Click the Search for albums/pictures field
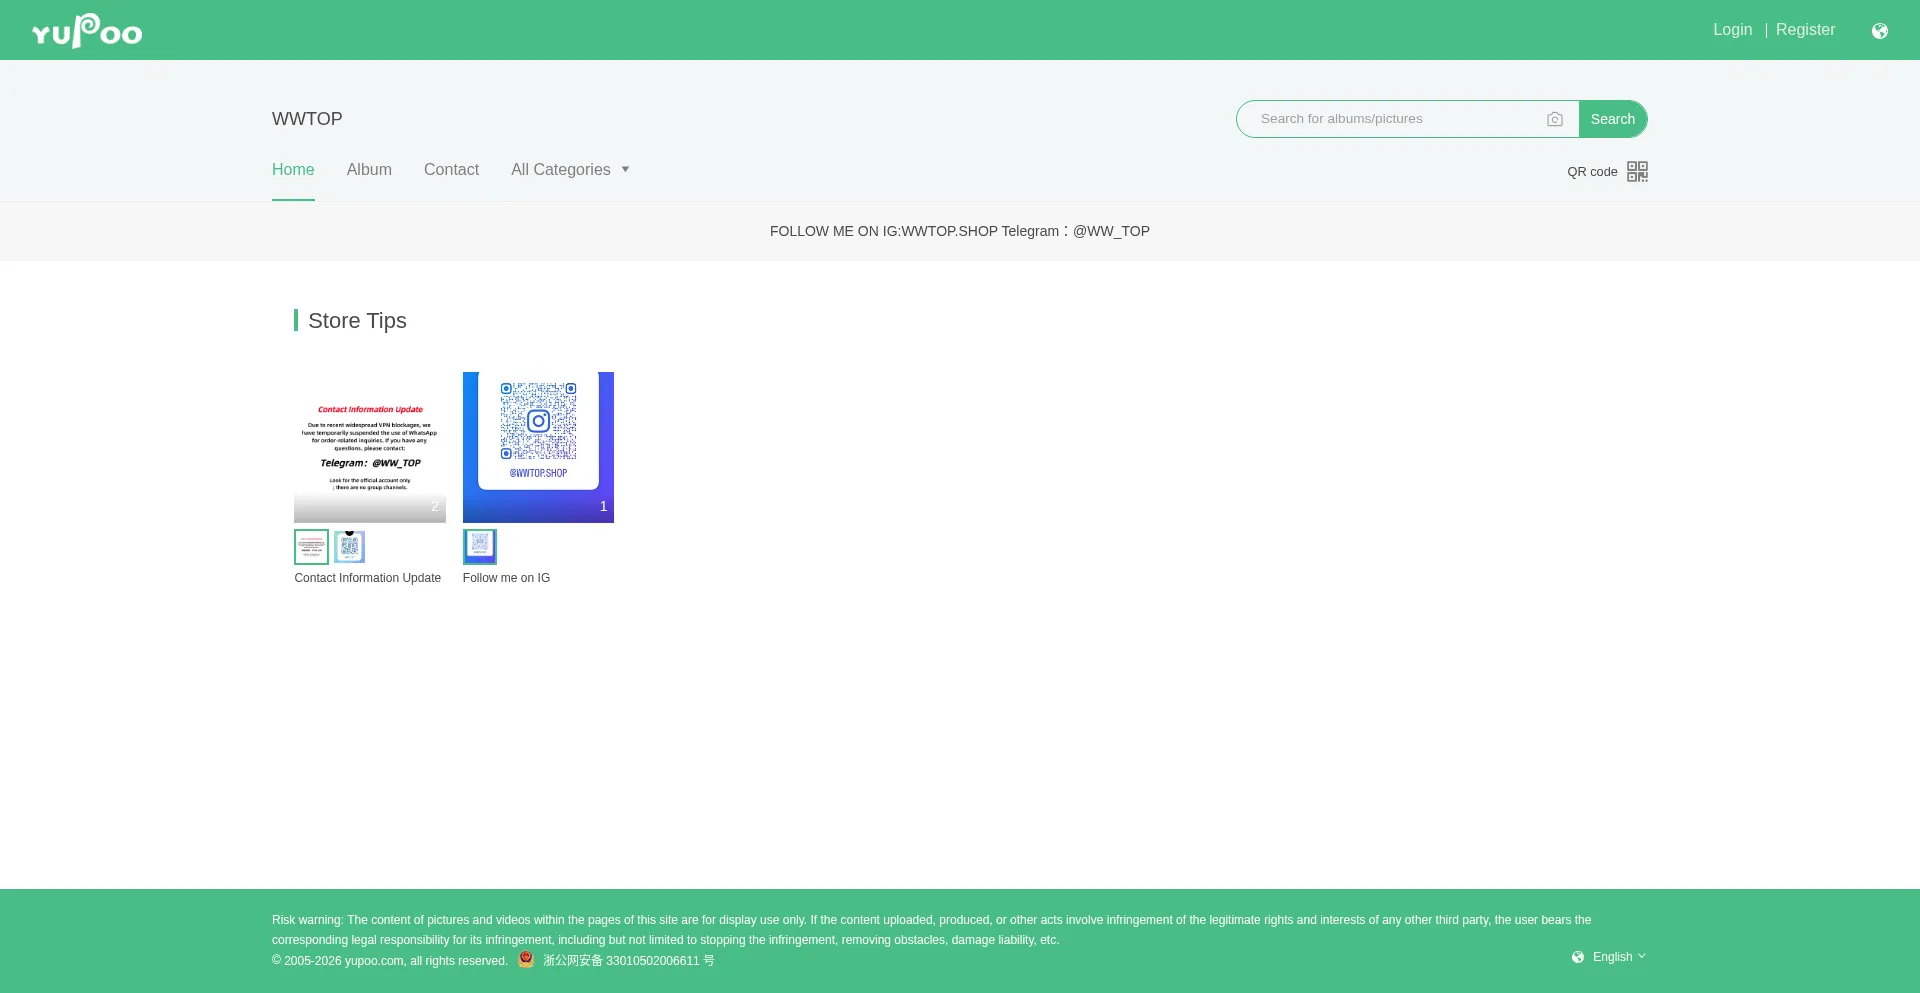The width and height of the screenshot is (1920, 993). (1397, 119)
